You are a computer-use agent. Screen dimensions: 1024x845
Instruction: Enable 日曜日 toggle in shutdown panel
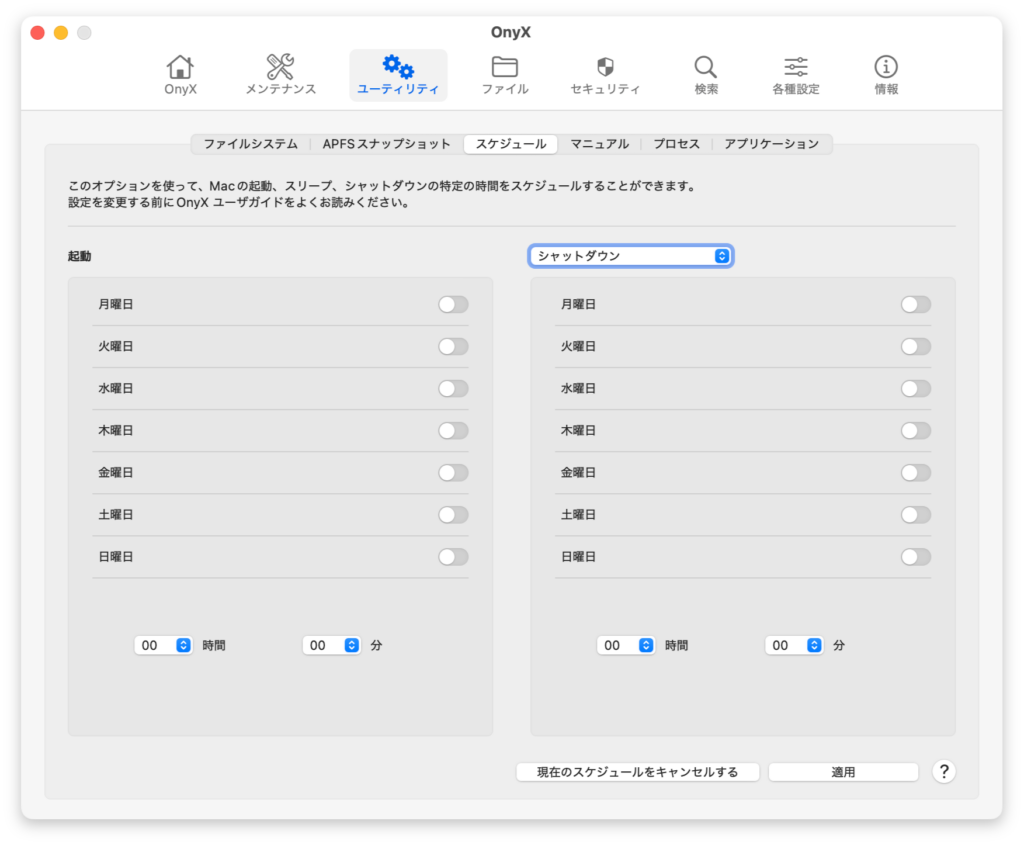(x=915, y=557)
